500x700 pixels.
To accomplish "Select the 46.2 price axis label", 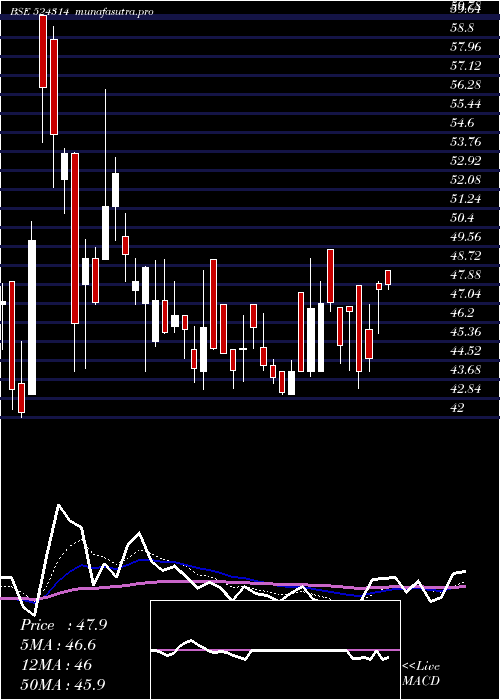I will [463, 312].
